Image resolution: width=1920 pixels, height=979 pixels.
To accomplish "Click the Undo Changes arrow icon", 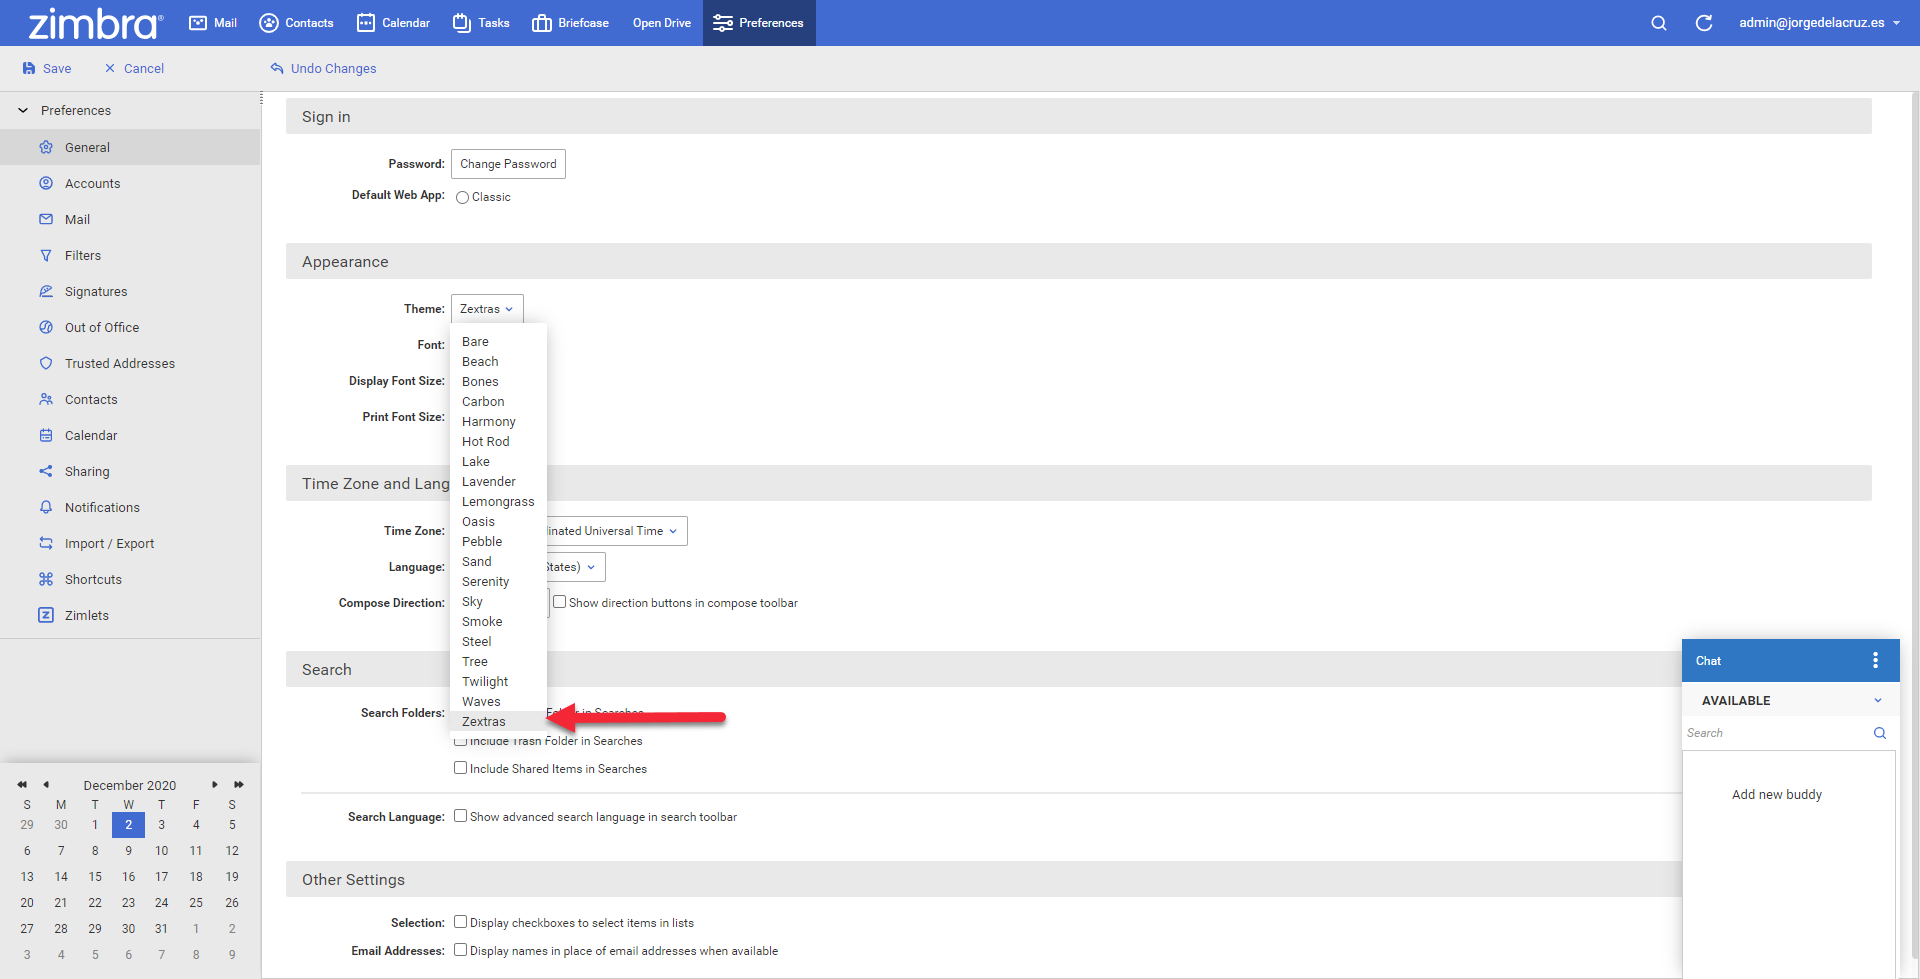I will click(x=277, y=69).
